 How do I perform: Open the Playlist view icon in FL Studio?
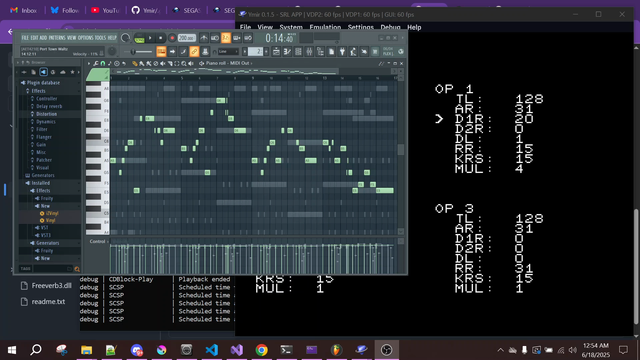(276, 51)
